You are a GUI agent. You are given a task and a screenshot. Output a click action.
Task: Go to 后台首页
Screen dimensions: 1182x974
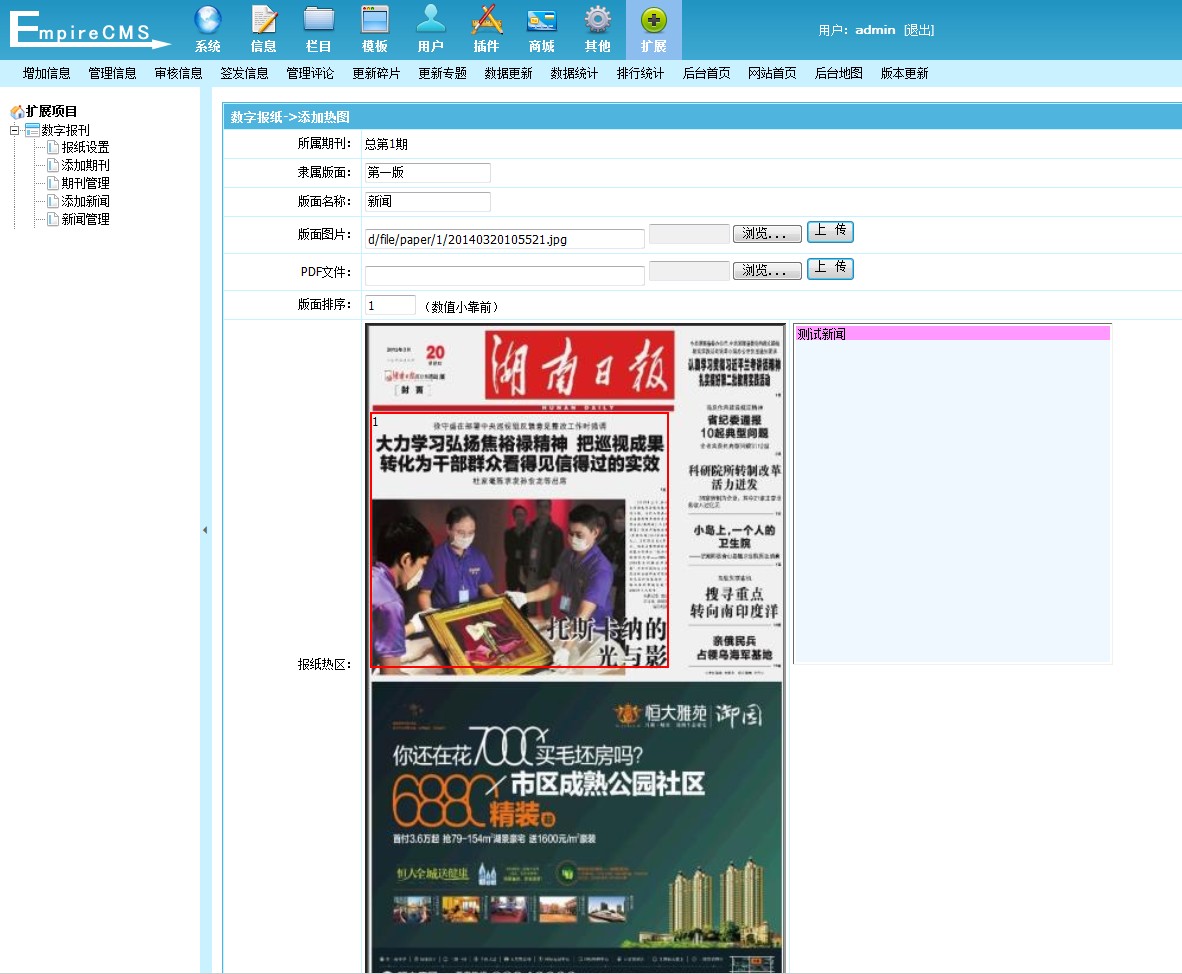tap(706, 73)
